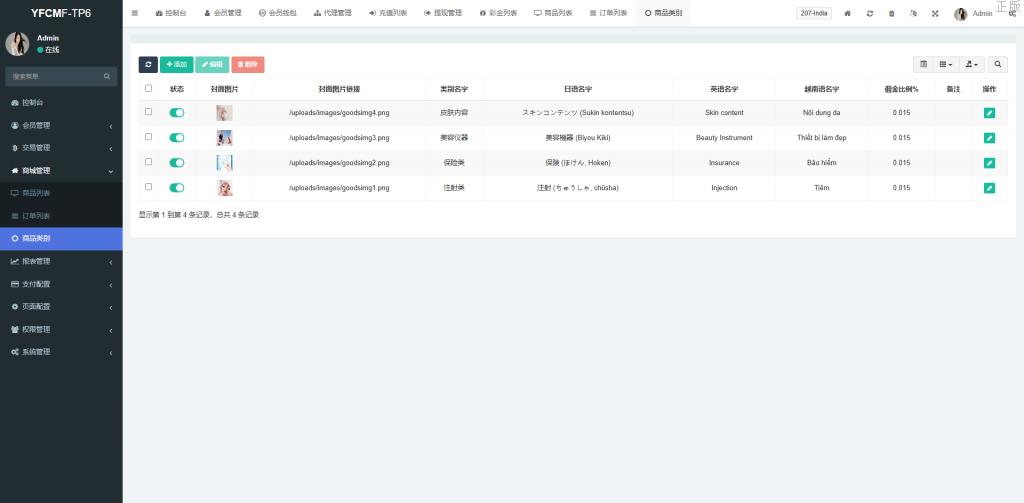
Task: Click the 编辑 edit button above the table
Action: (212, 65)
